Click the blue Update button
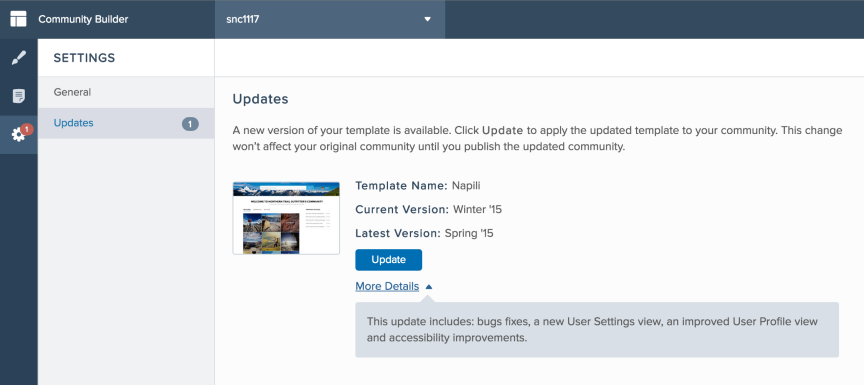The width and height of the screenshot is (864, 385). pos(388,259)
